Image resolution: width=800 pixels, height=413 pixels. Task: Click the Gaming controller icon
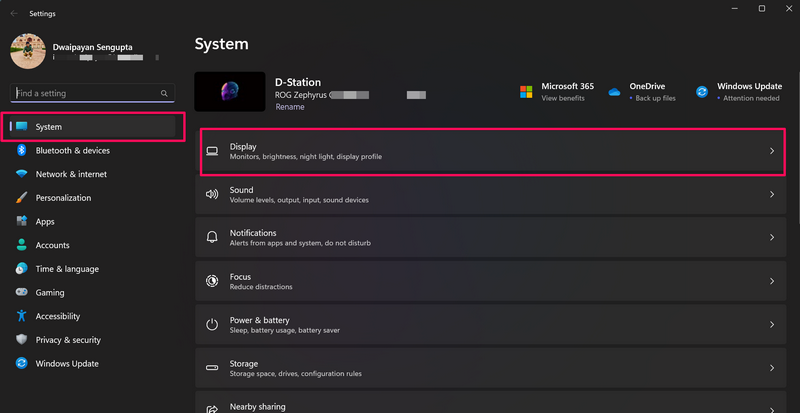[21, 292]
